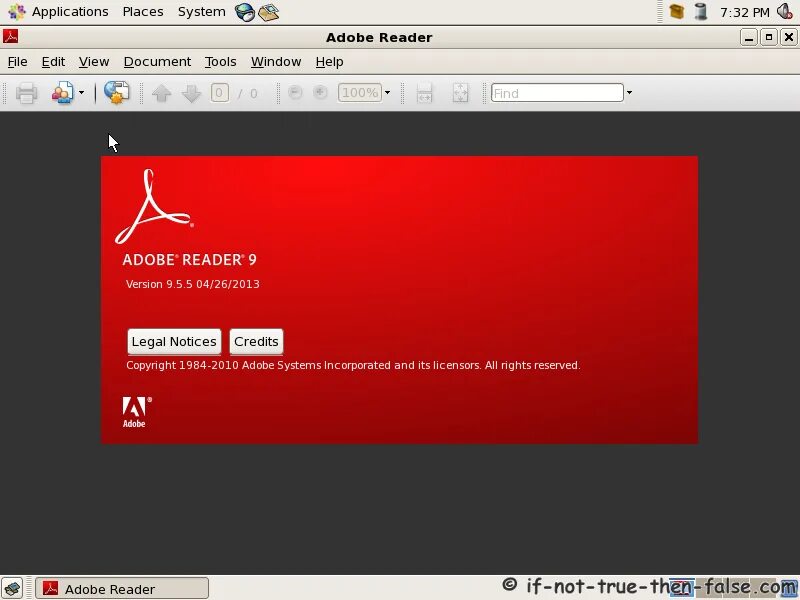Go to next page with down arrow

[191, 93]
